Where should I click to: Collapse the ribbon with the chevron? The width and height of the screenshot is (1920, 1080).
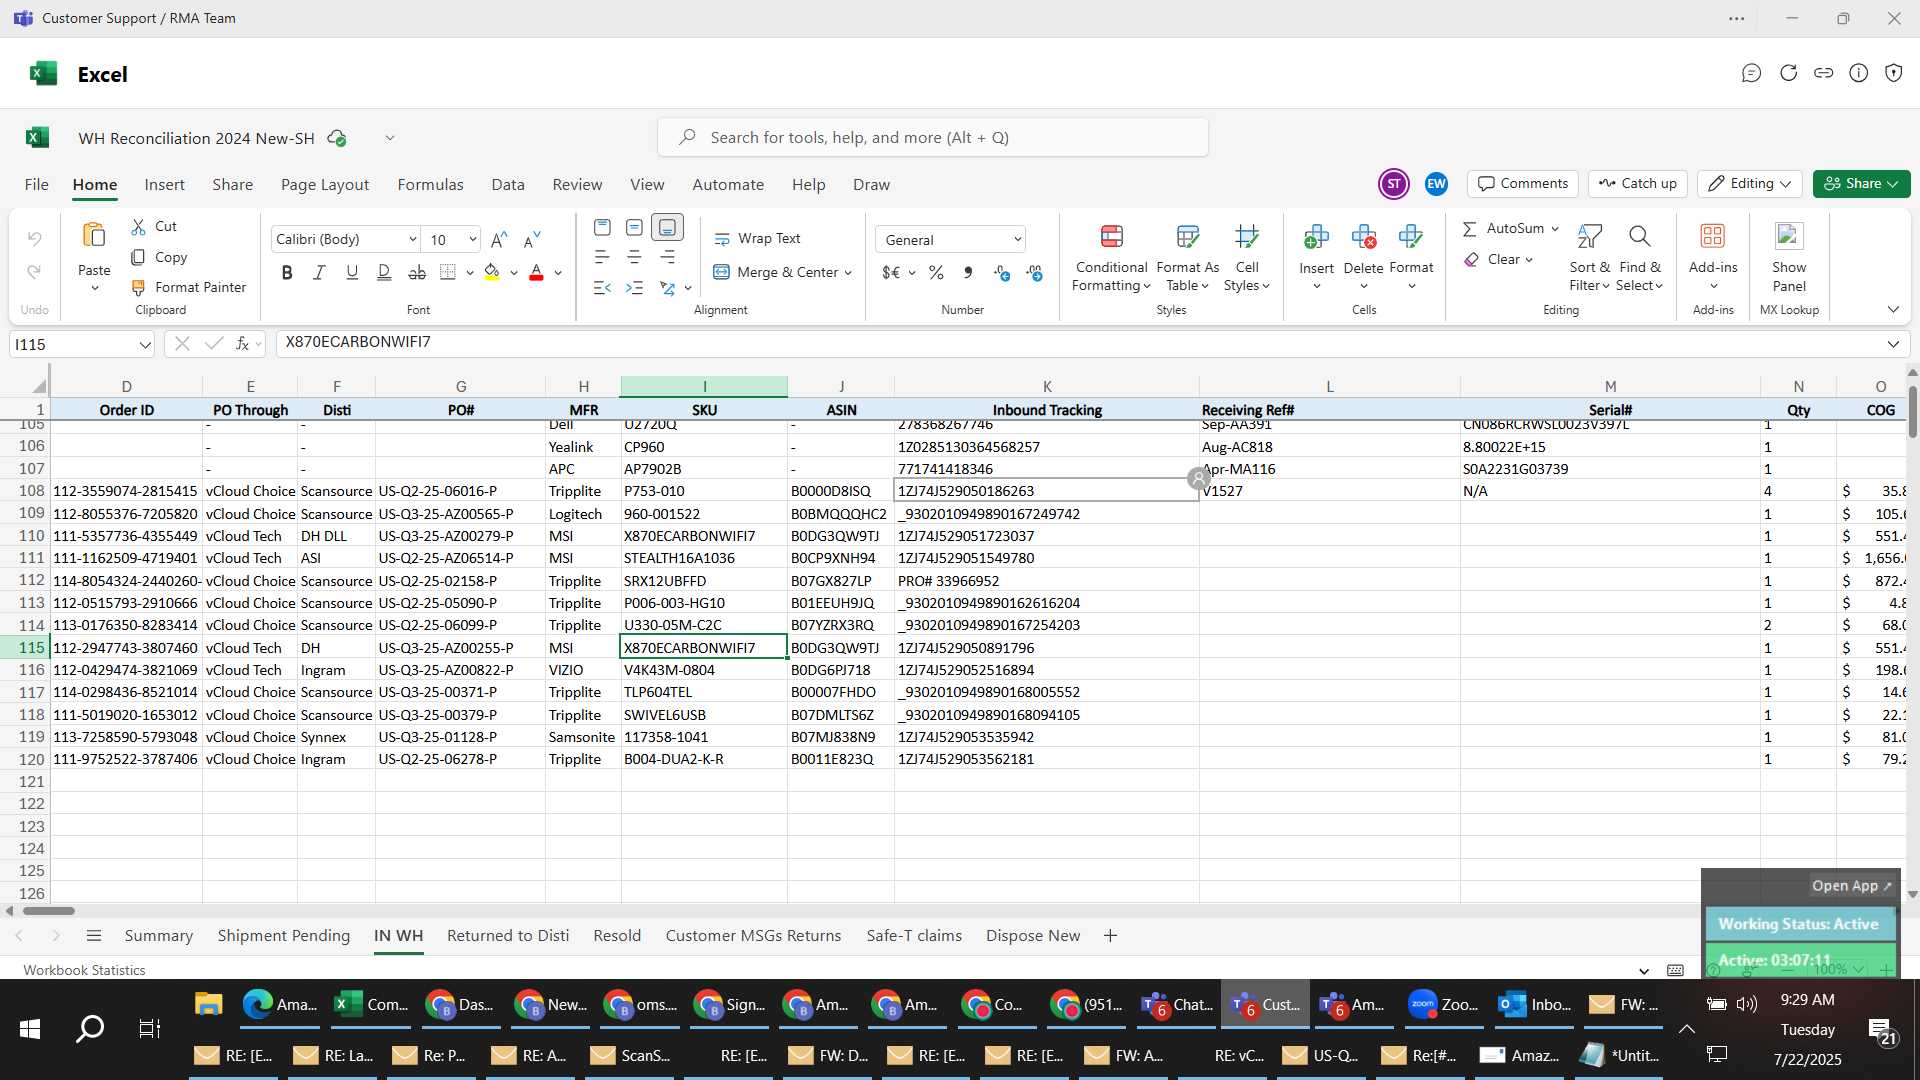pos(1893,310)
